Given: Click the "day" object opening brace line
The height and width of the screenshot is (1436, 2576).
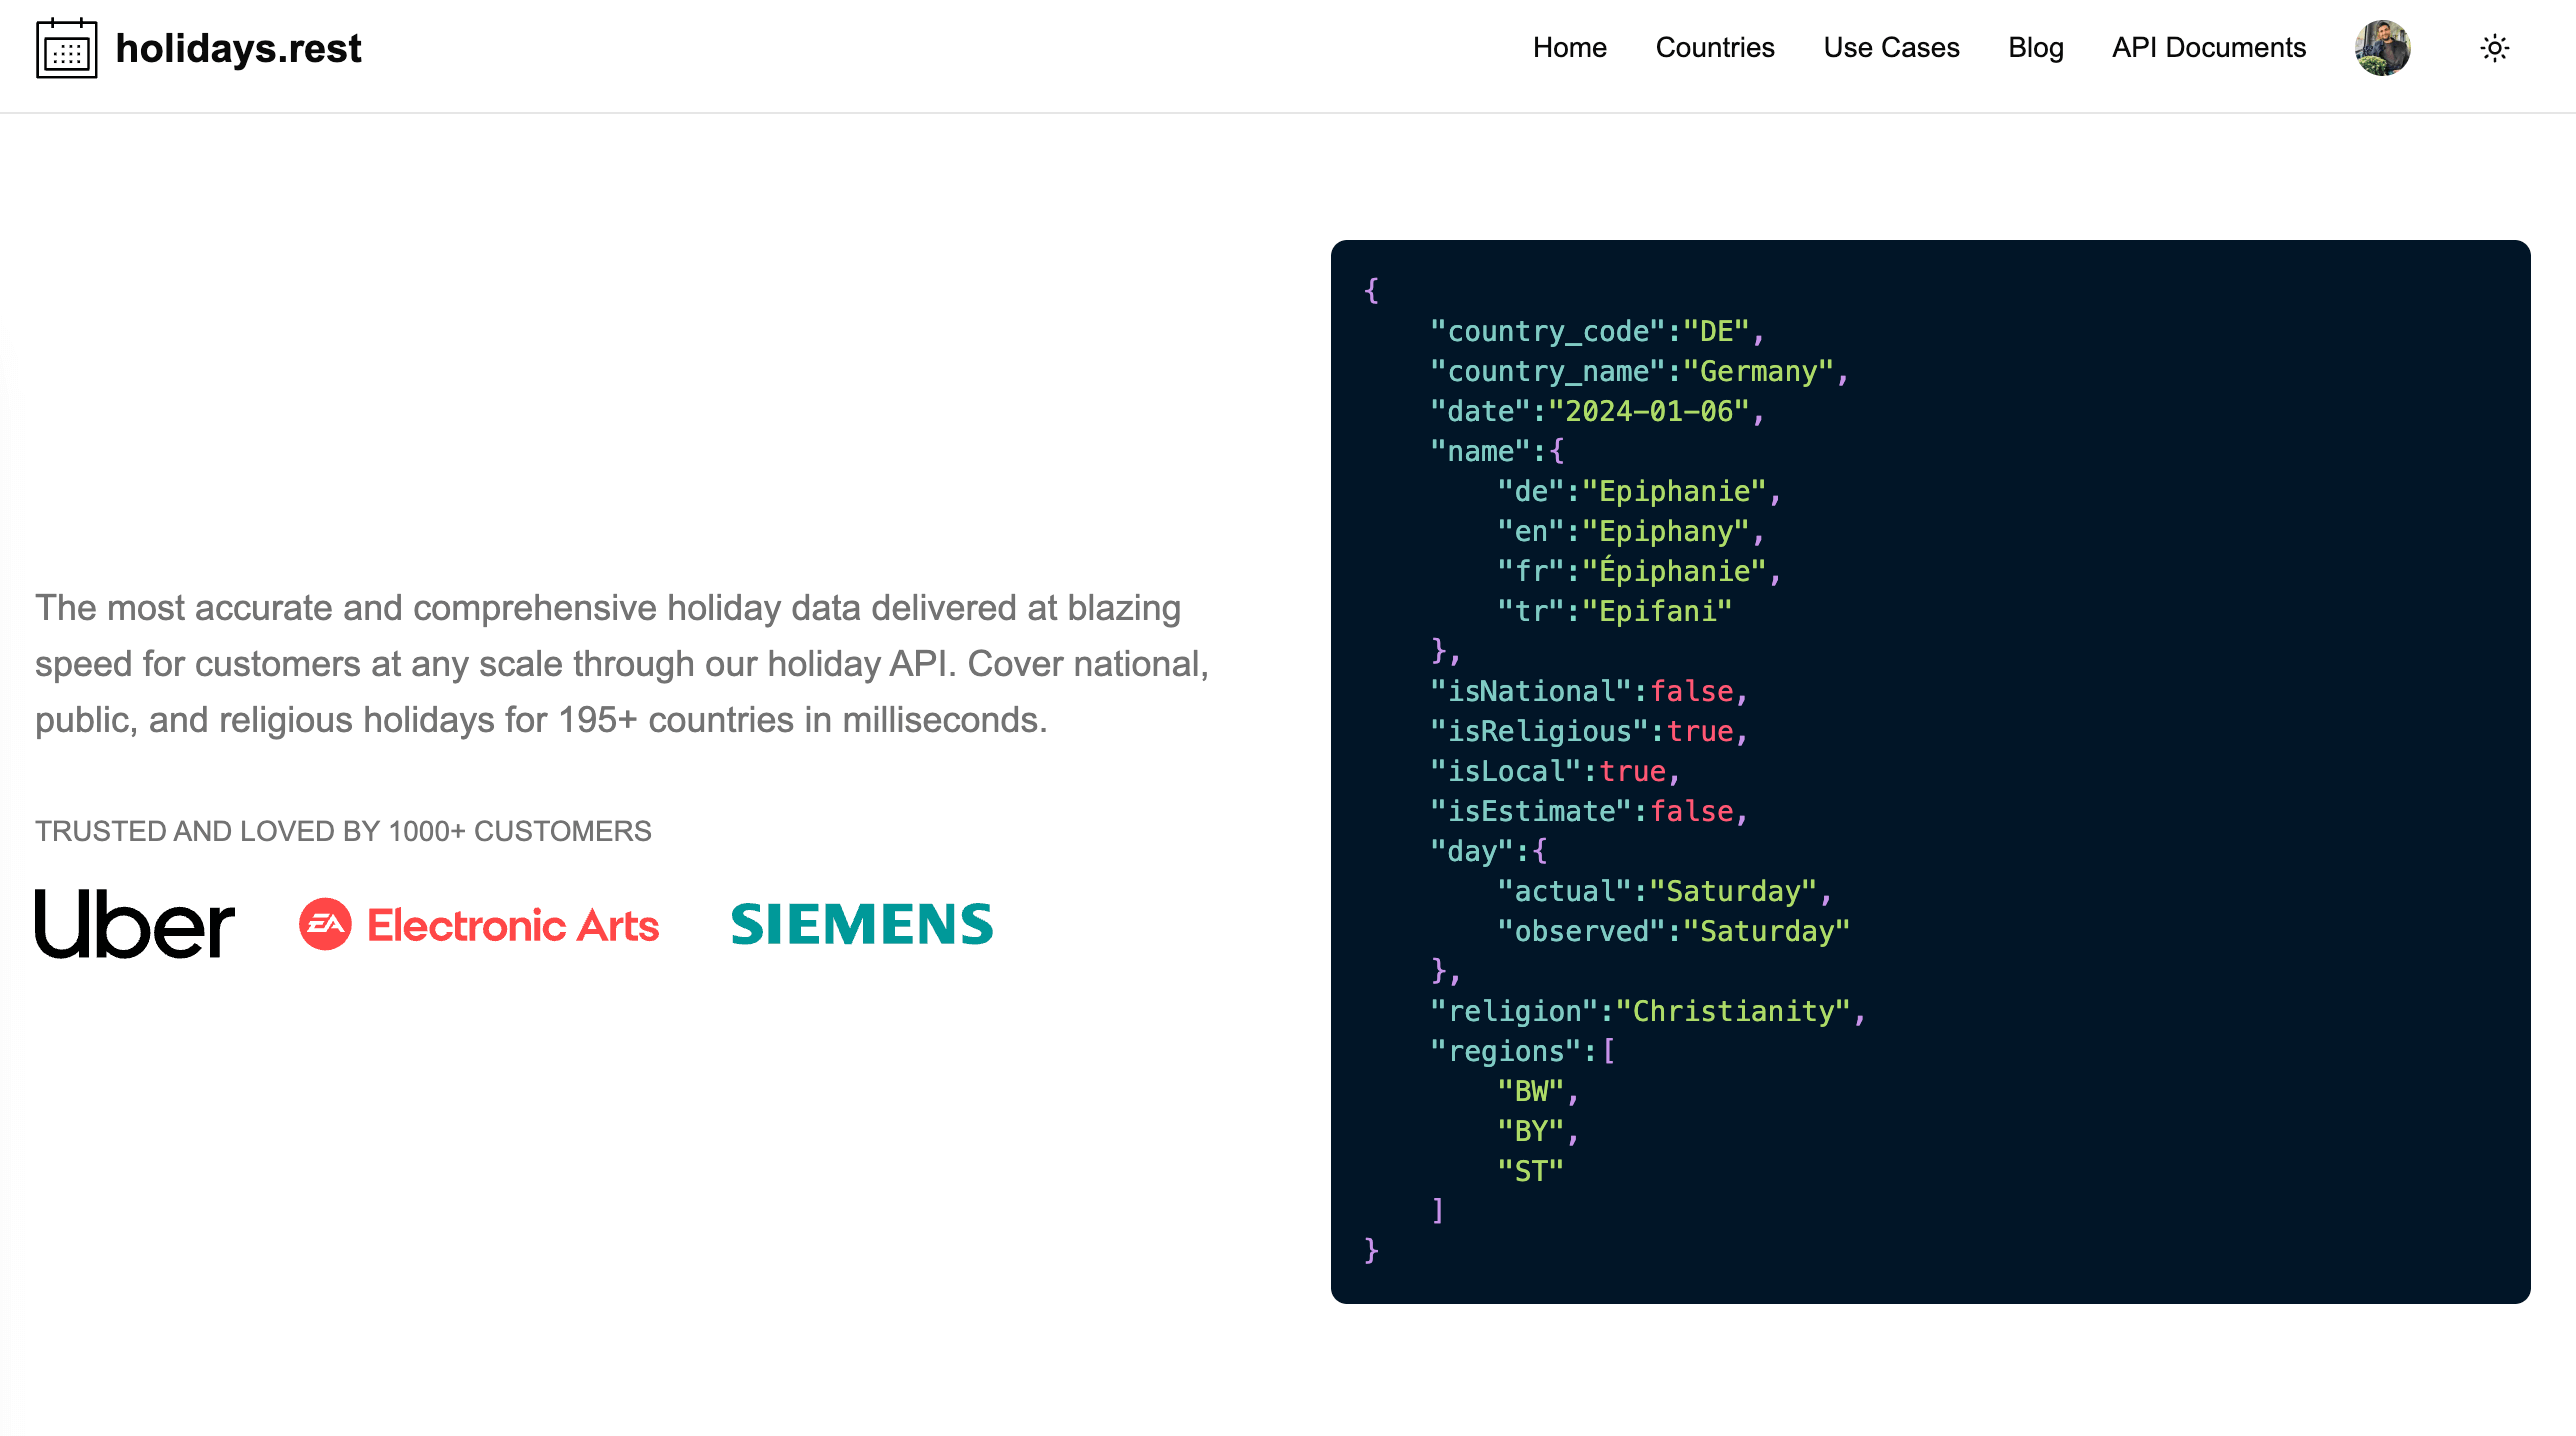Looking at the screenshot, I should (x=1488, y=851).
